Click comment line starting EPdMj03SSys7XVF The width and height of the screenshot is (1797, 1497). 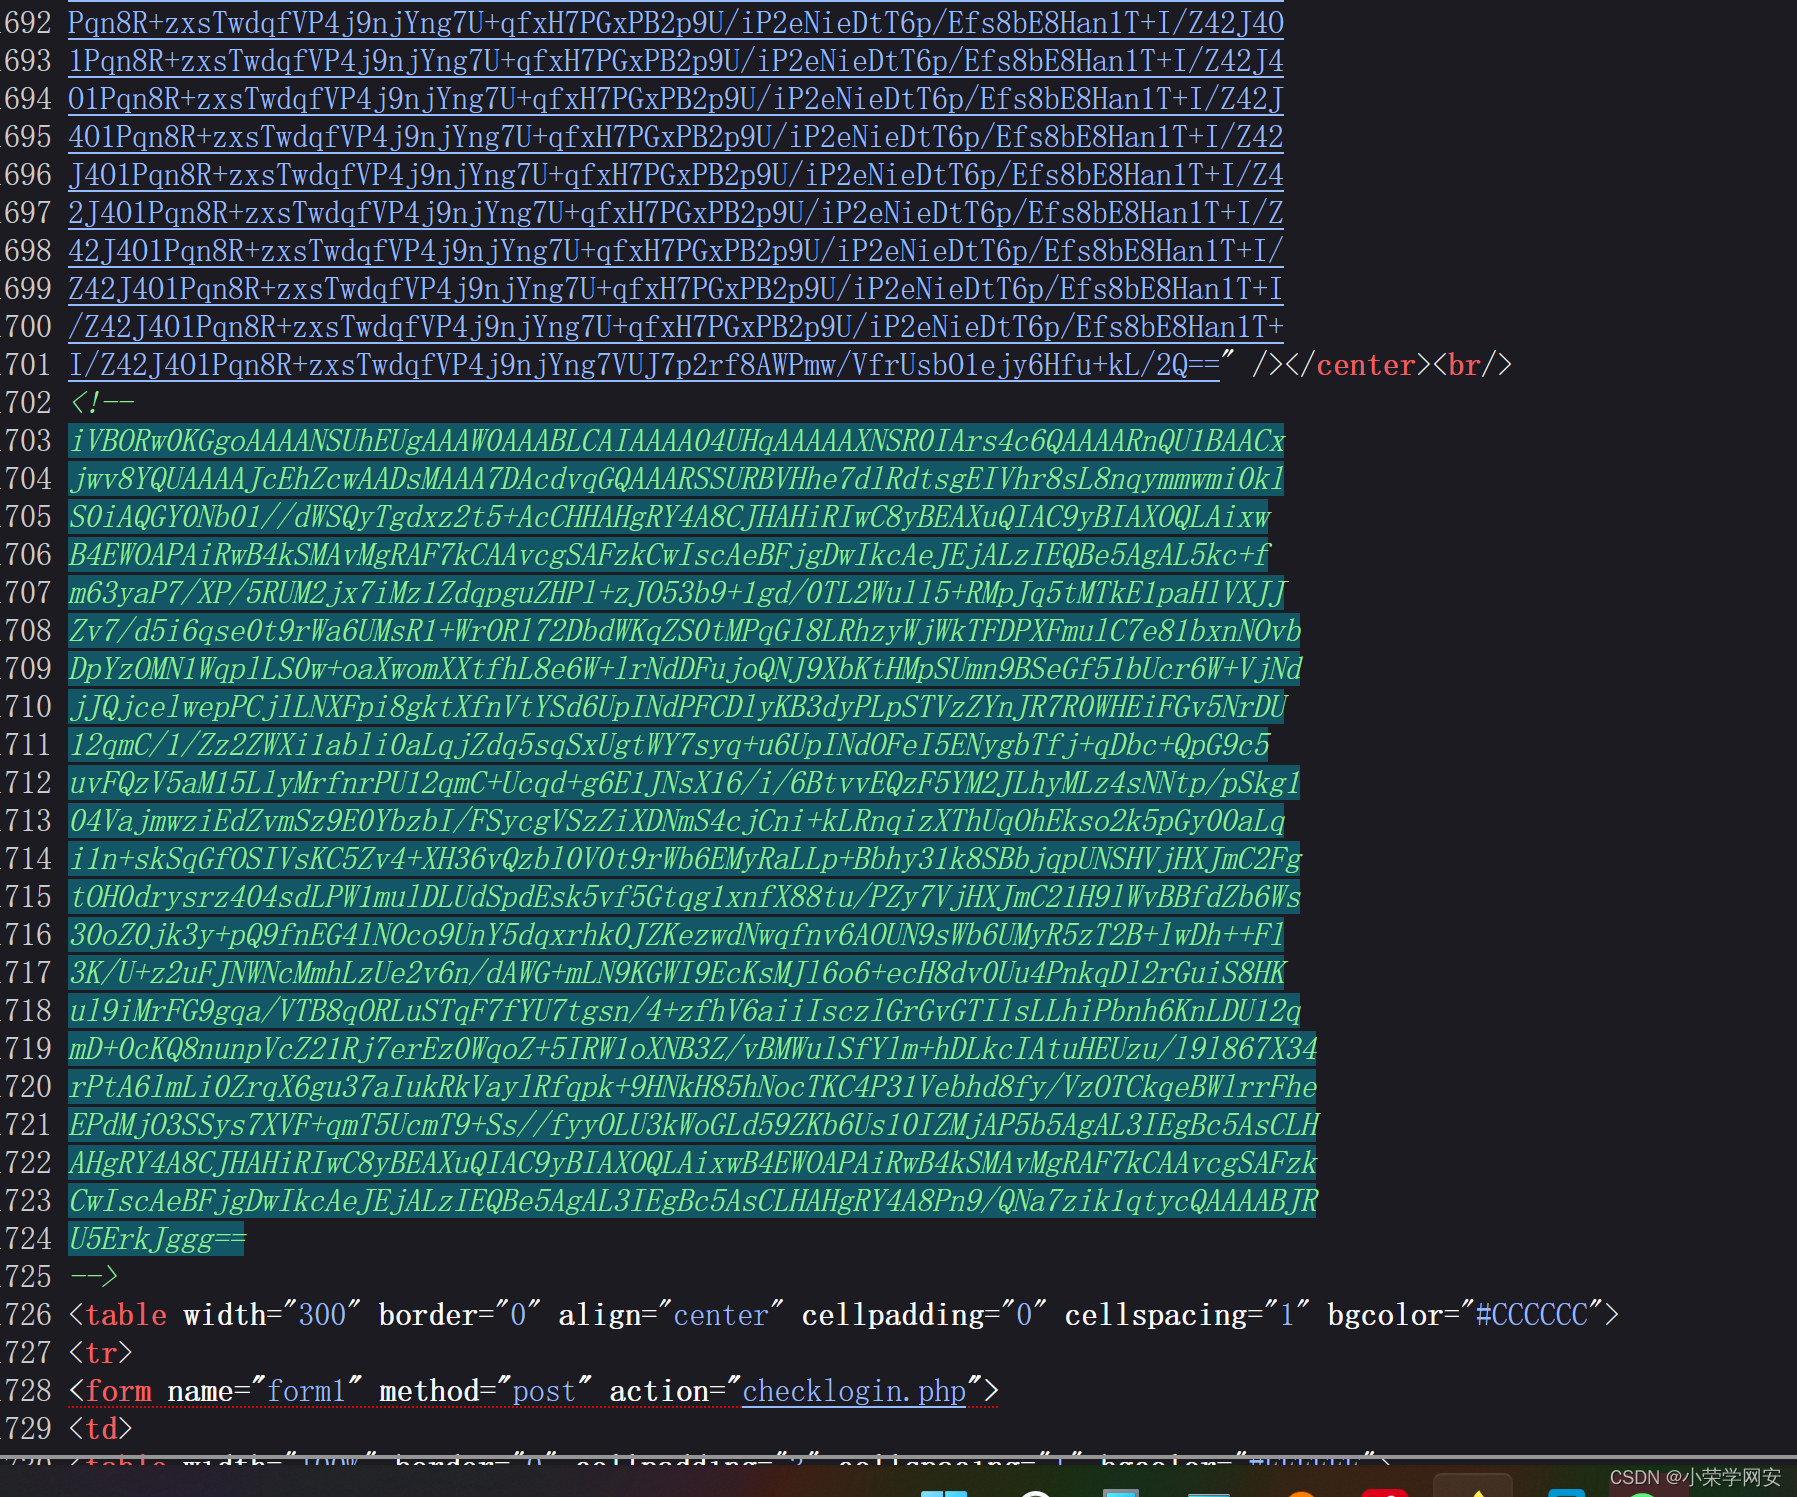[694, 1124]
